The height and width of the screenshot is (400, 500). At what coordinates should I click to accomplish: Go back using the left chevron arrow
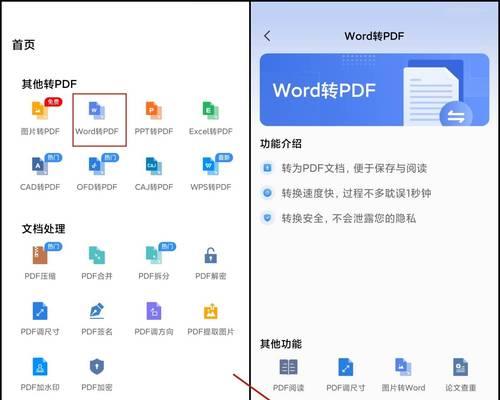[x=267, y=36]
